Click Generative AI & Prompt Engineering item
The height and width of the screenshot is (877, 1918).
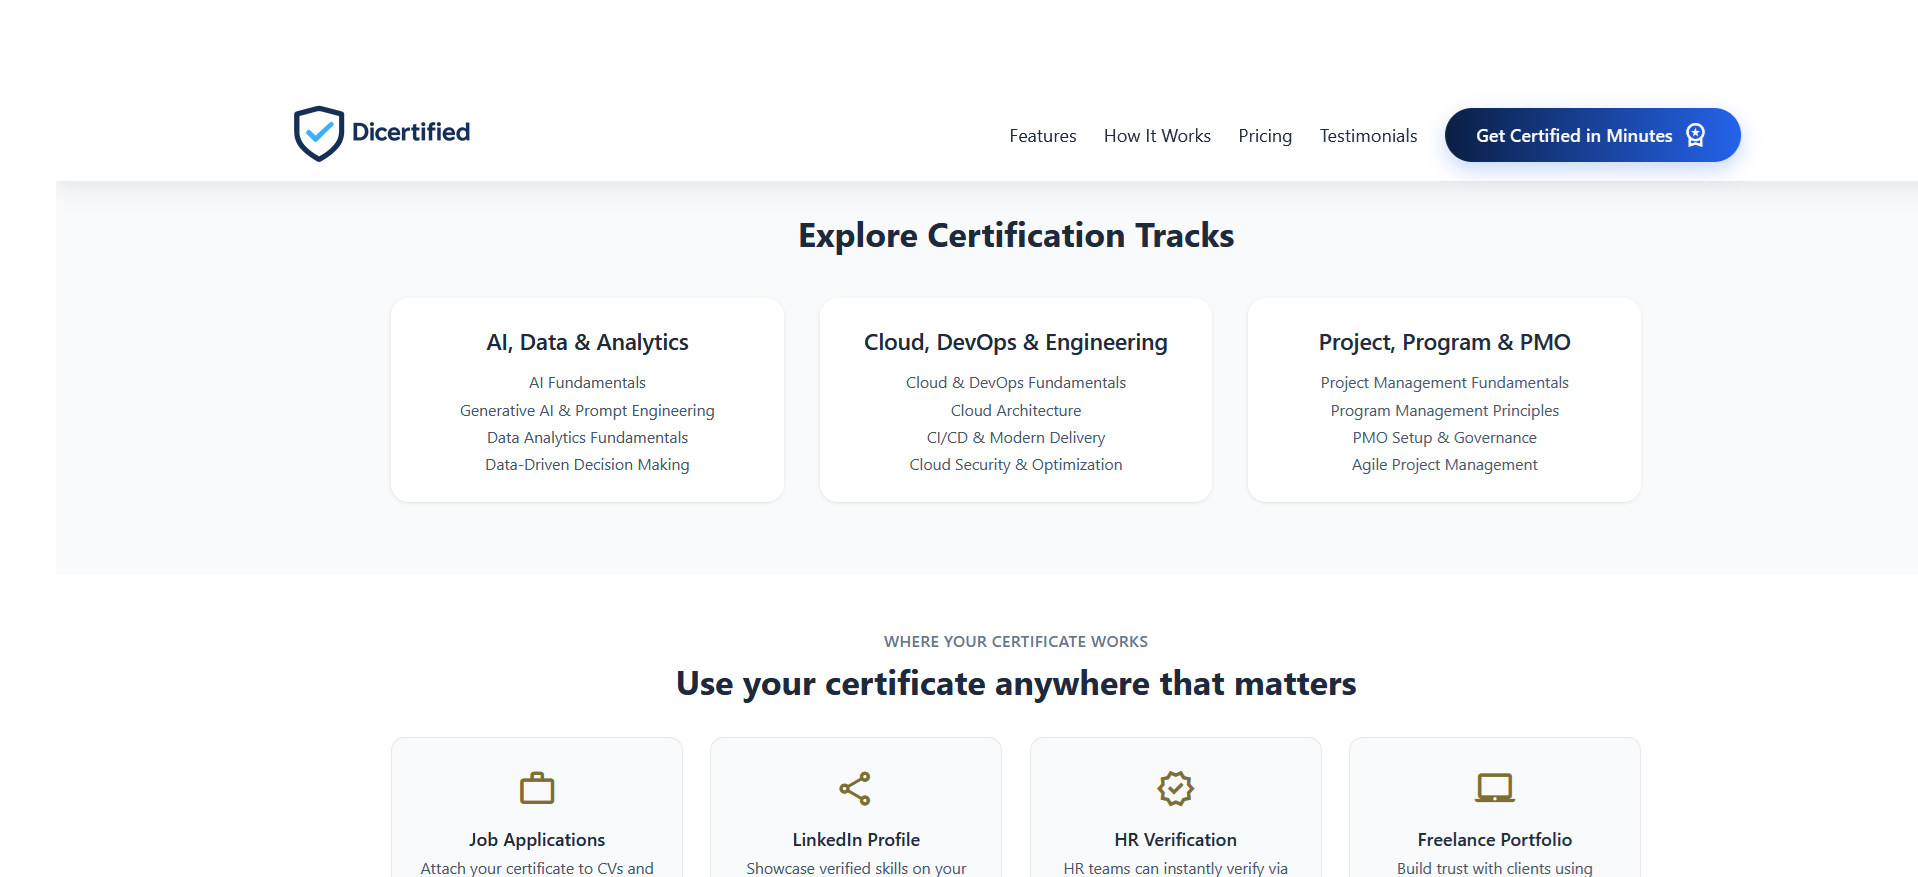[x=587, y=411]
